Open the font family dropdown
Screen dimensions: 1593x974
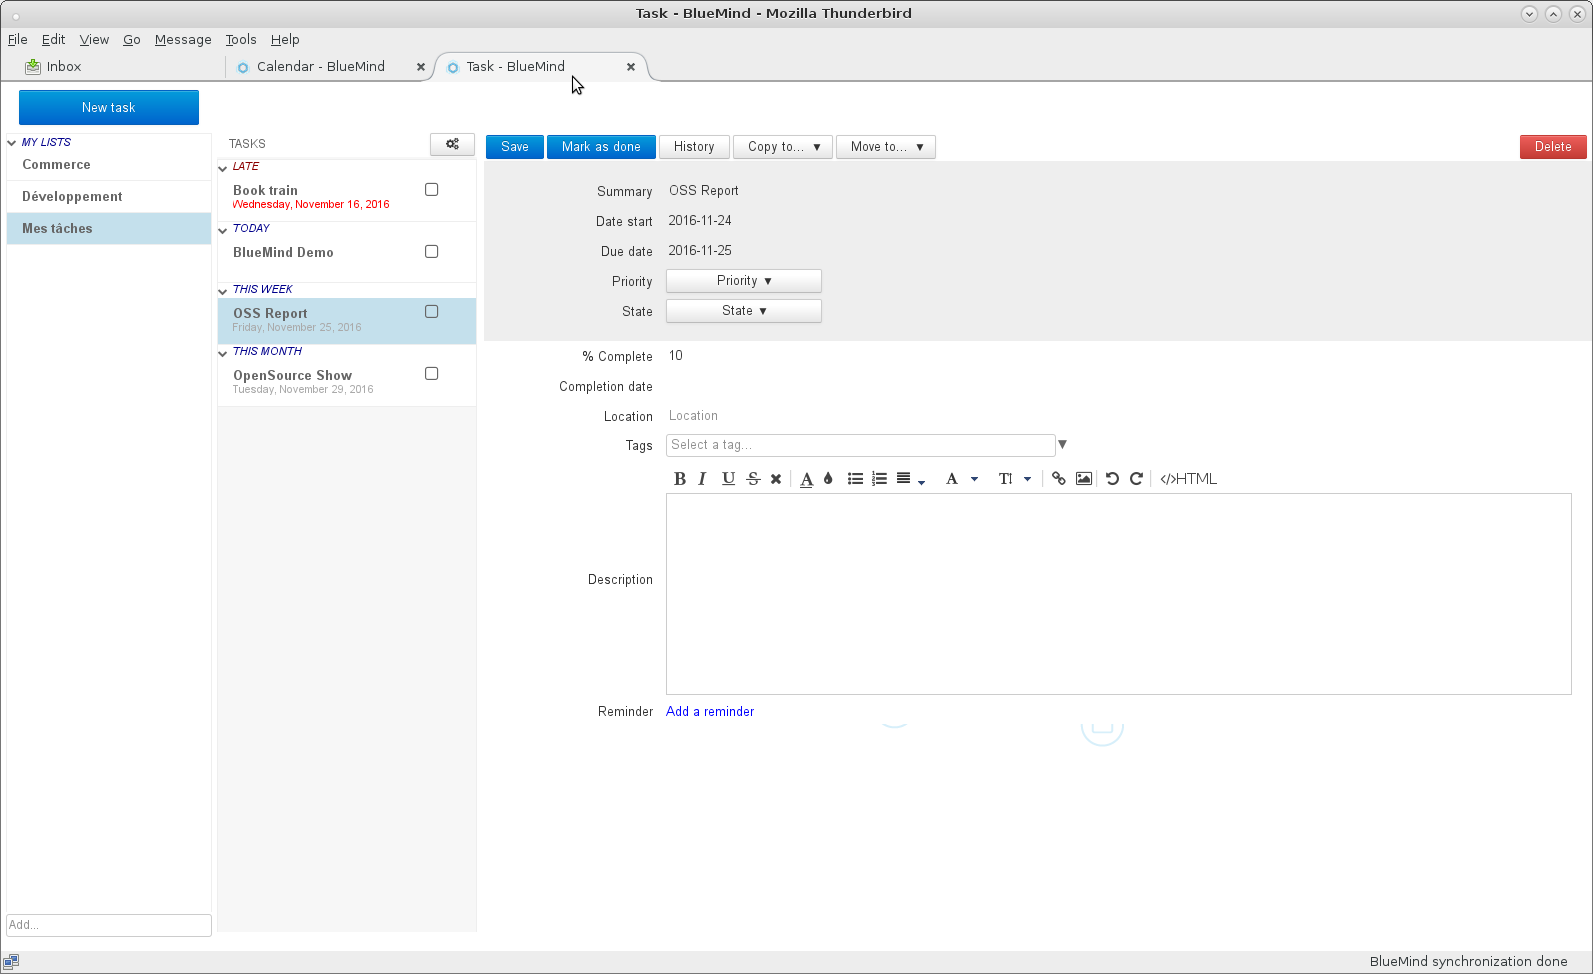[x=962, y=479]
